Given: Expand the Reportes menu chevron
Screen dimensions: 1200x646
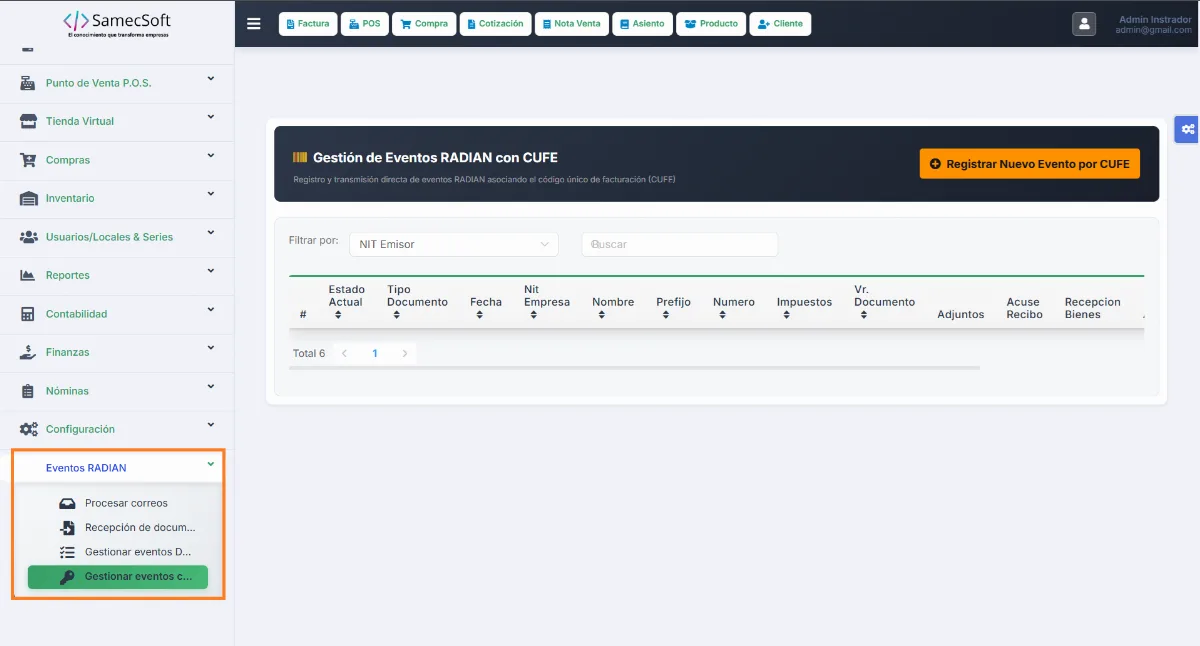Looking at the screenshot, I should [x=211, y=271].
